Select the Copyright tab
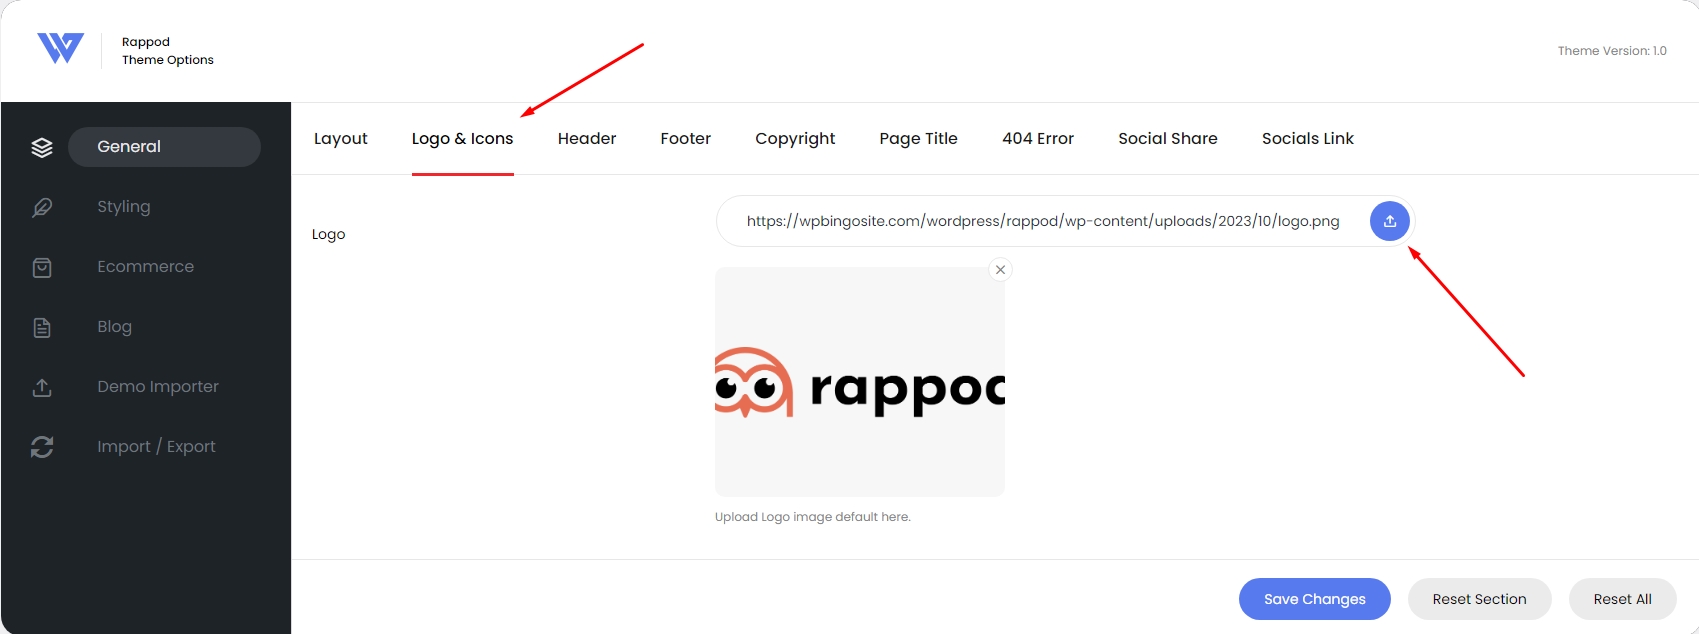The width and height of the screenshot is (1699, 634). (x=795, y=138)
